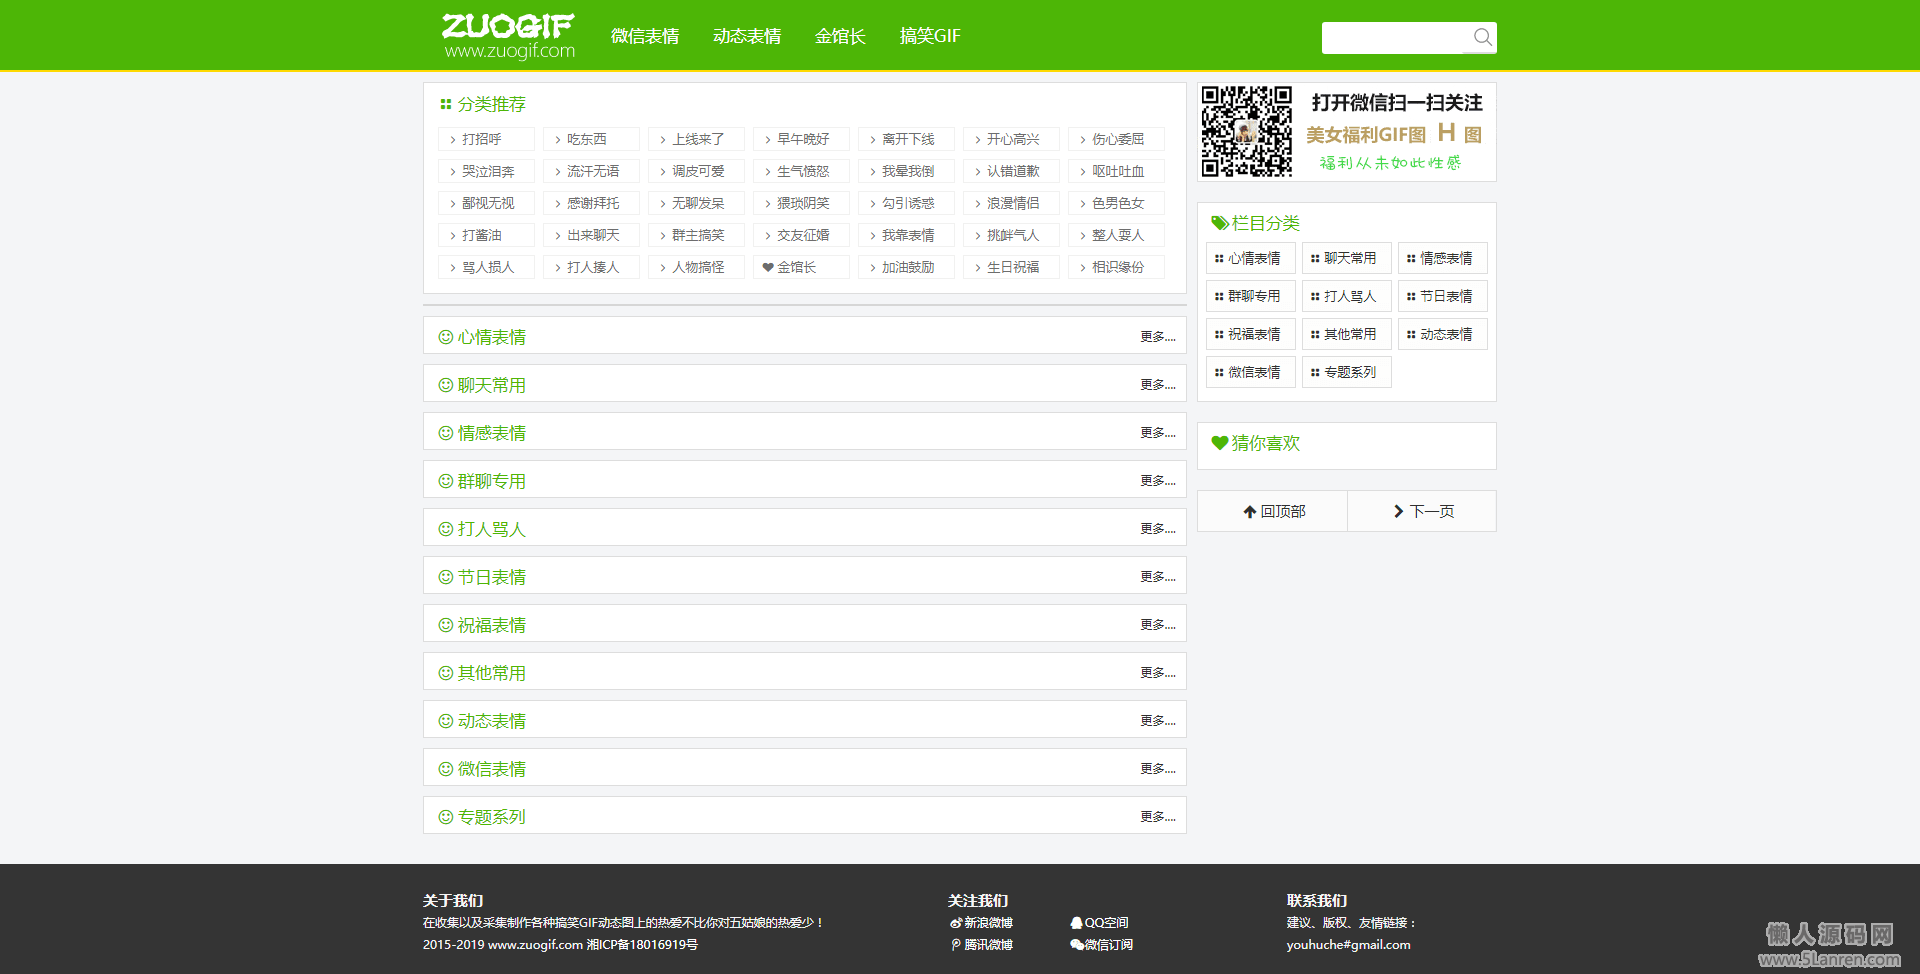1920x974 pixels.
Task: Open the 搞笑GIF navigation menu item
Action: tap(930, 36)
